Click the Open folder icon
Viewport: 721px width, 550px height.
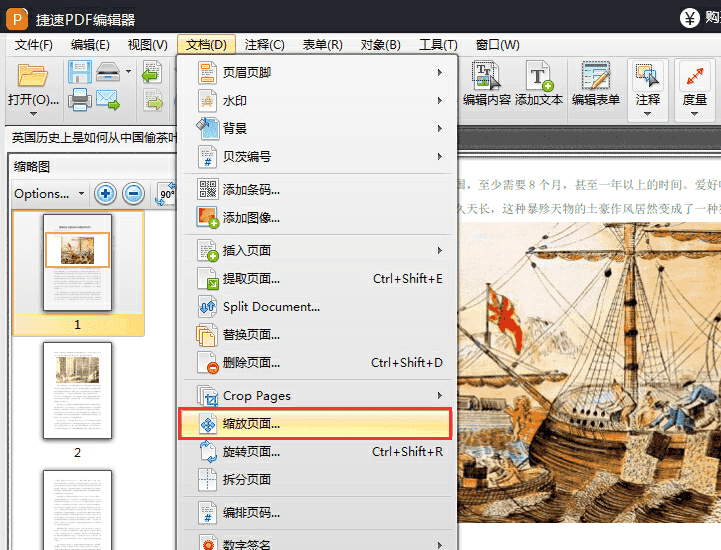tap(32, 75)
